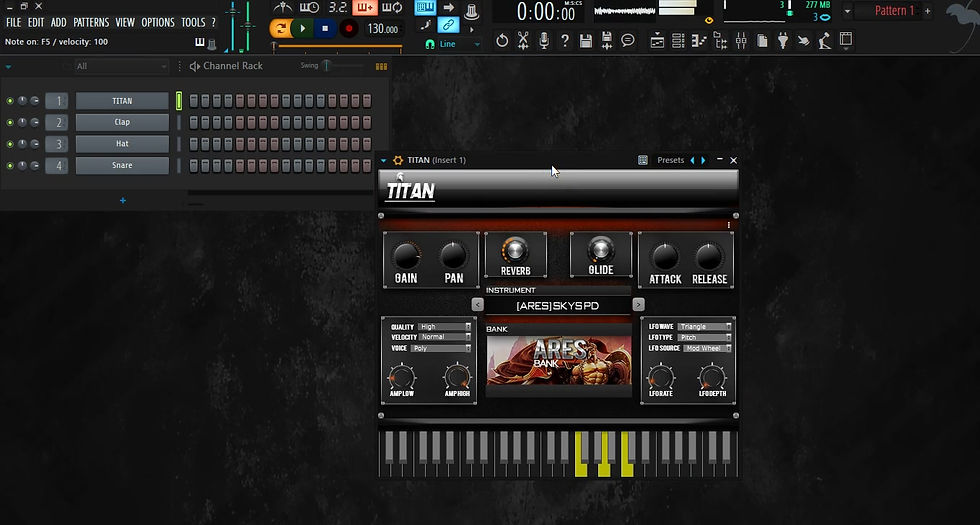Open the project info speech bubble icon
This screenshot has height=525, width=980.
point(628,41)
